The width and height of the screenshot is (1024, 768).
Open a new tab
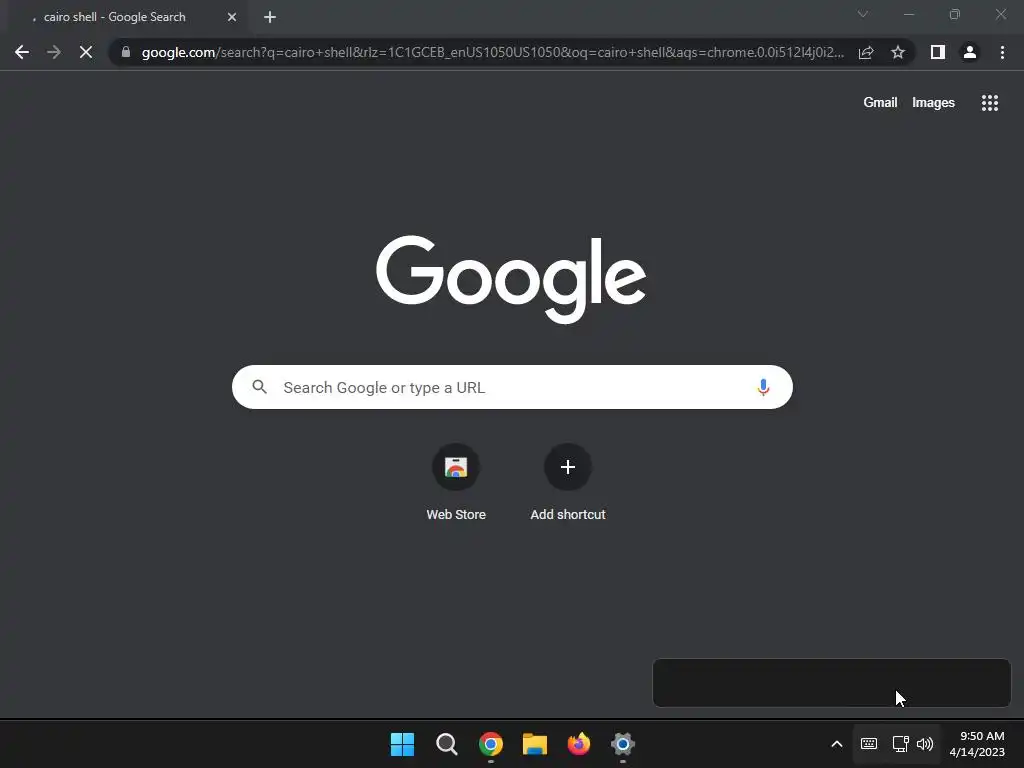(x=270, y=17)
